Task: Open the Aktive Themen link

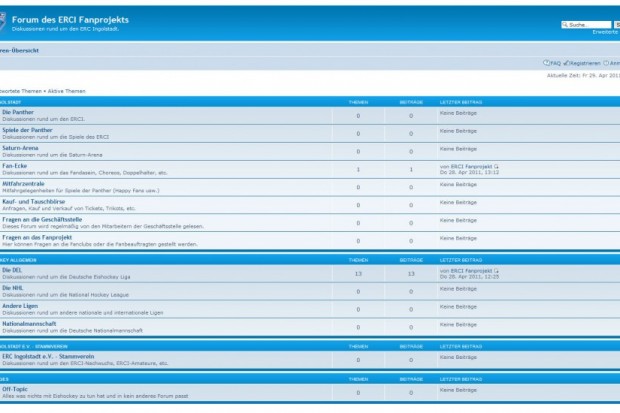Action: [x=66, y=91]
